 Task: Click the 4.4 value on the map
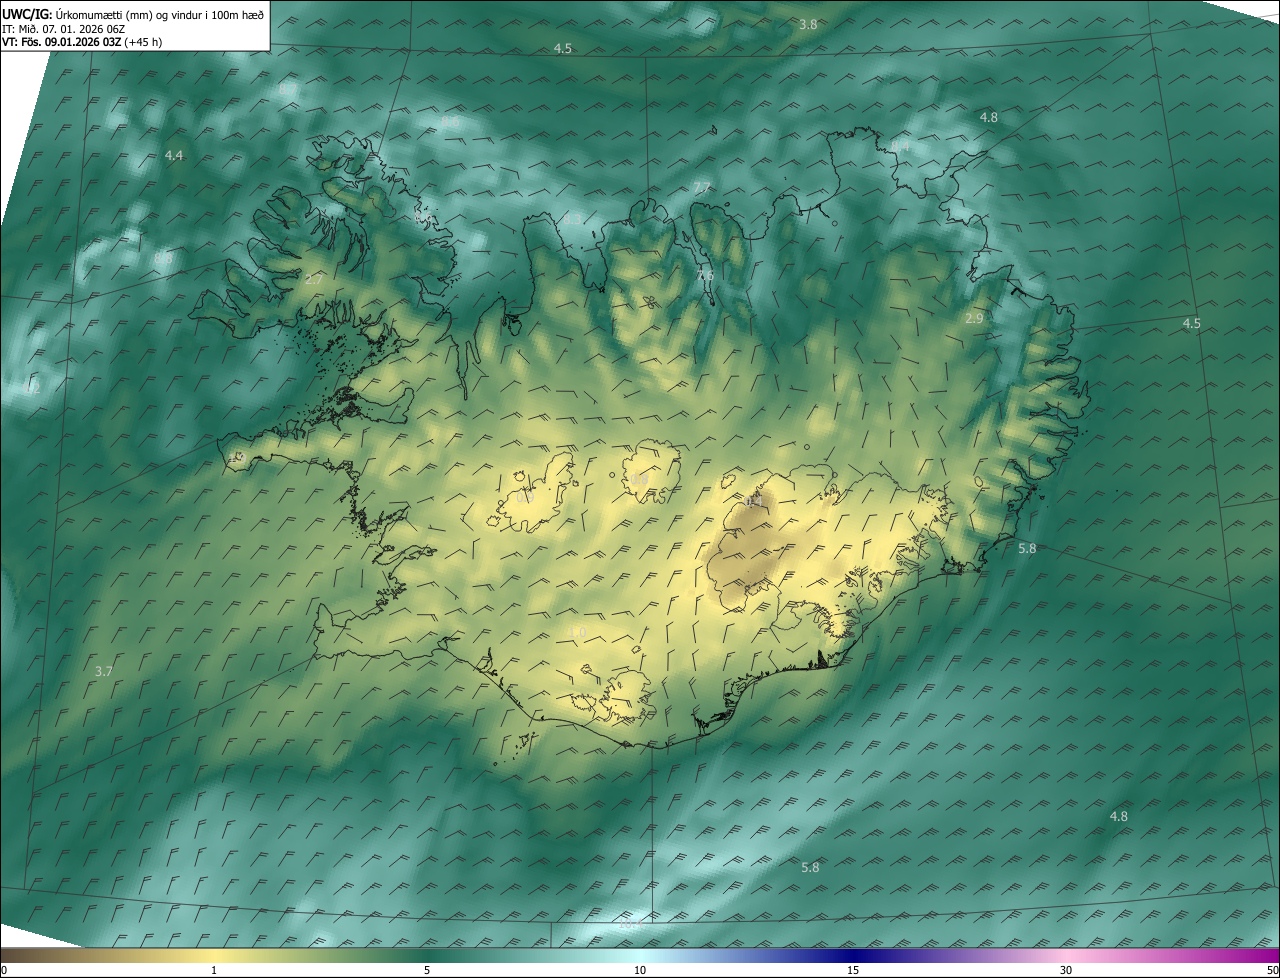[x=174, y=155]
